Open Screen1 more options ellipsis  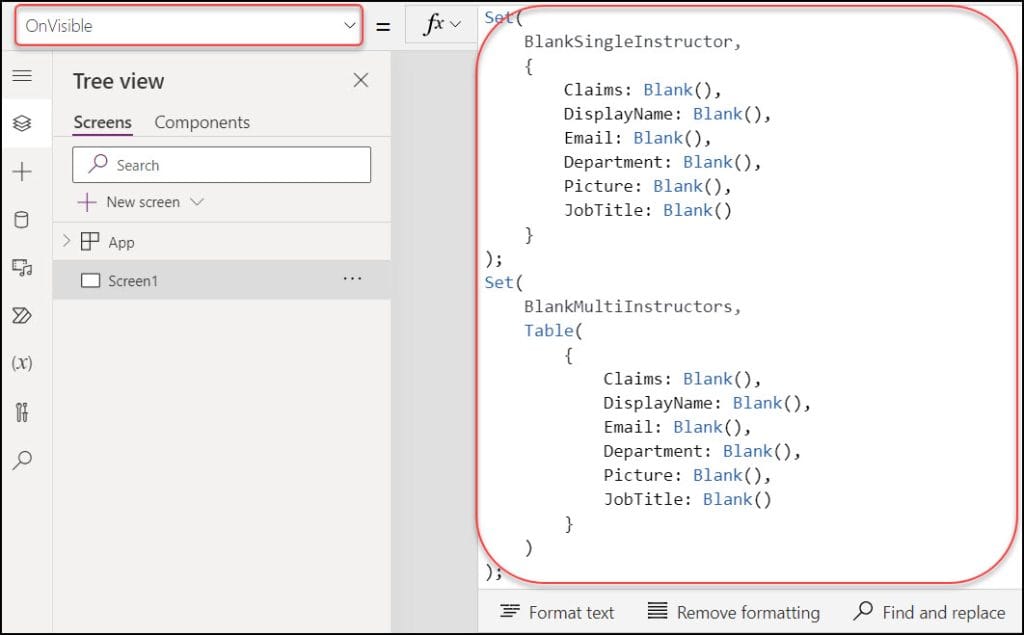353,279
